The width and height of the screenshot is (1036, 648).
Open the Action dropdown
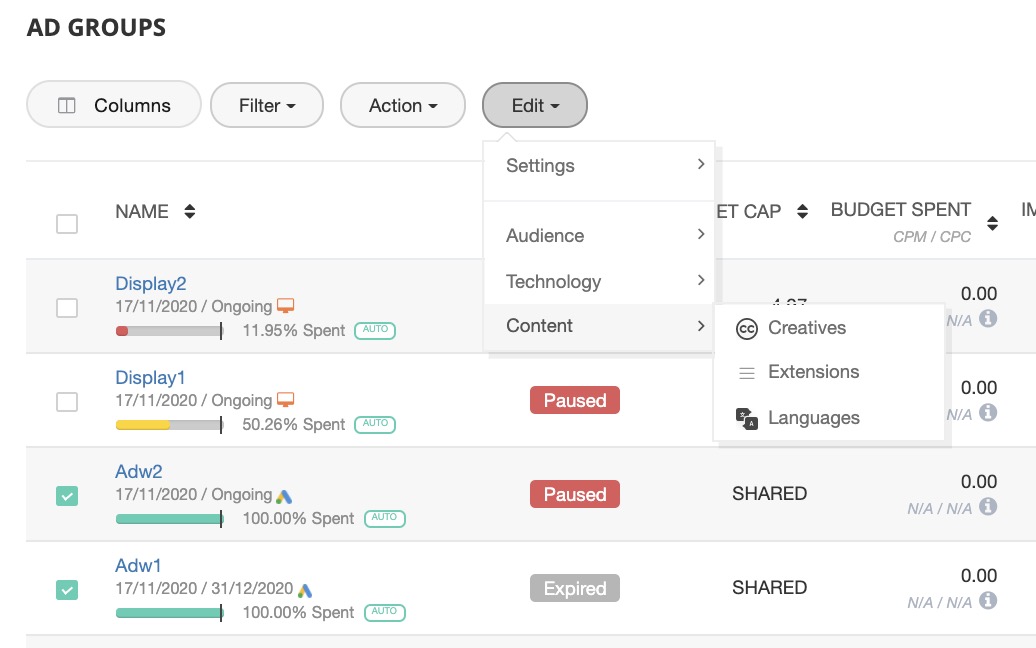tap(403, 105)
